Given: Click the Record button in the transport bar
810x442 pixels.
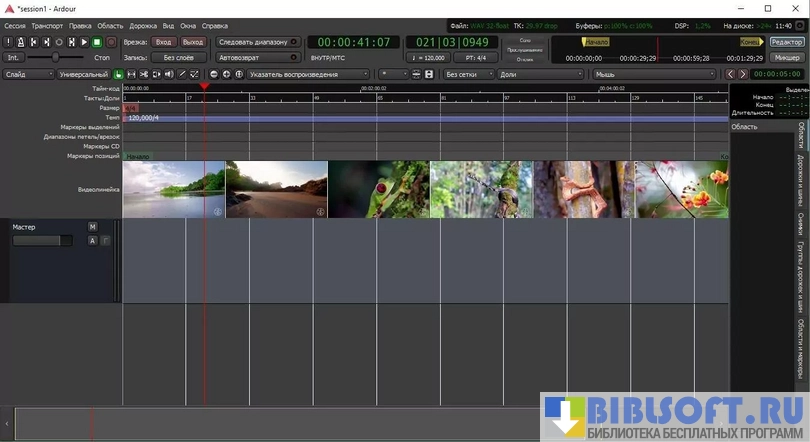Looking at the screenshot, I should click(109, 42).
